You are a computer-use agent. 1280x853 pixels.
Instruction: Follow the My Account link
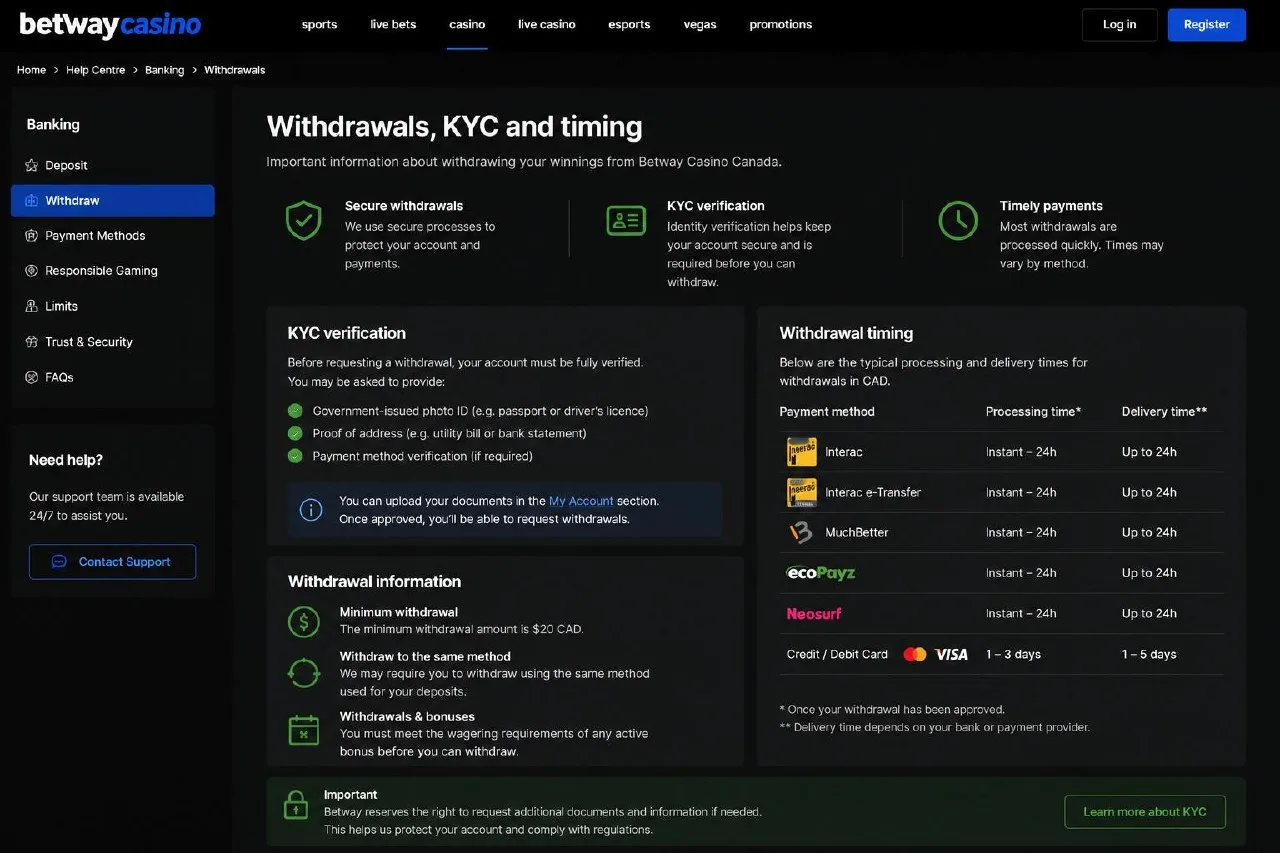581,501
